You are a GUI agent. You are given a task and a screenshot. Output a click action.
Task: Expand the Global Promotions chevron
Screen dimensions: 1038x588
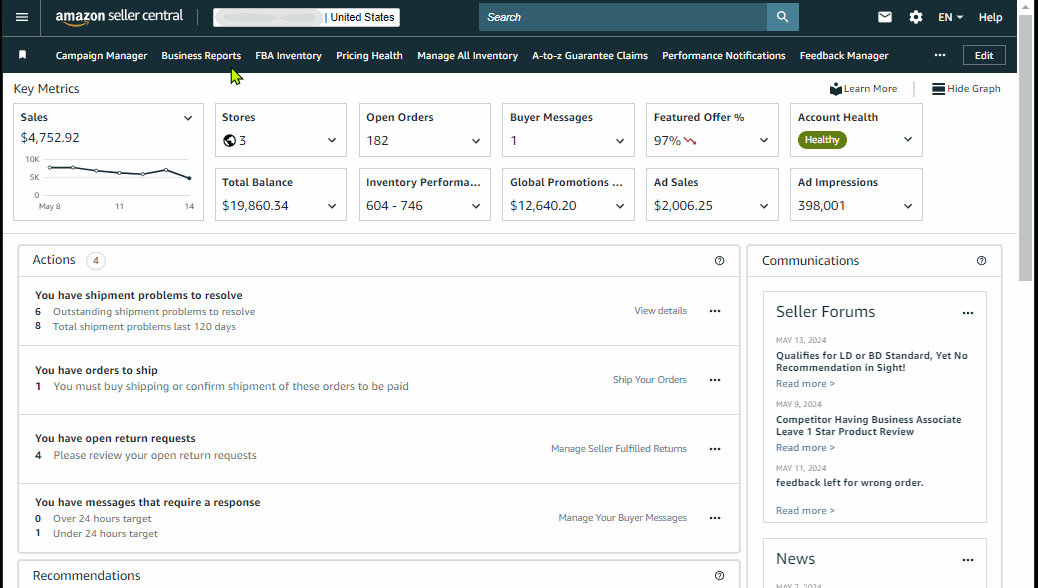point(620,206)
